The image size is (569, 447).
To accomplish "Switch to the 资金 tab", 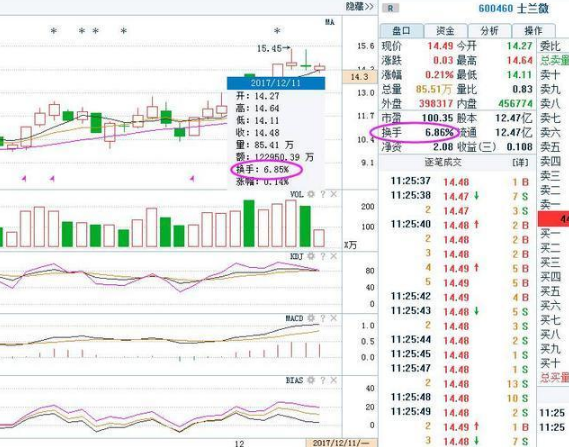I will pyautogui.click(x=445, y=31).
